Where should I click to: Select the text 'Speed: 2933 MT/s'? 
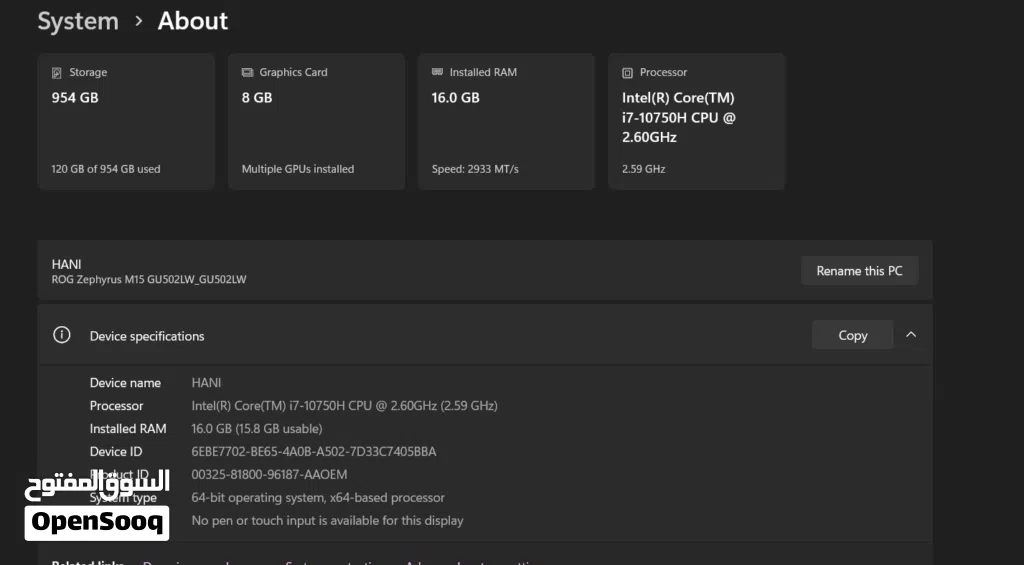click(x=475, y=169)
